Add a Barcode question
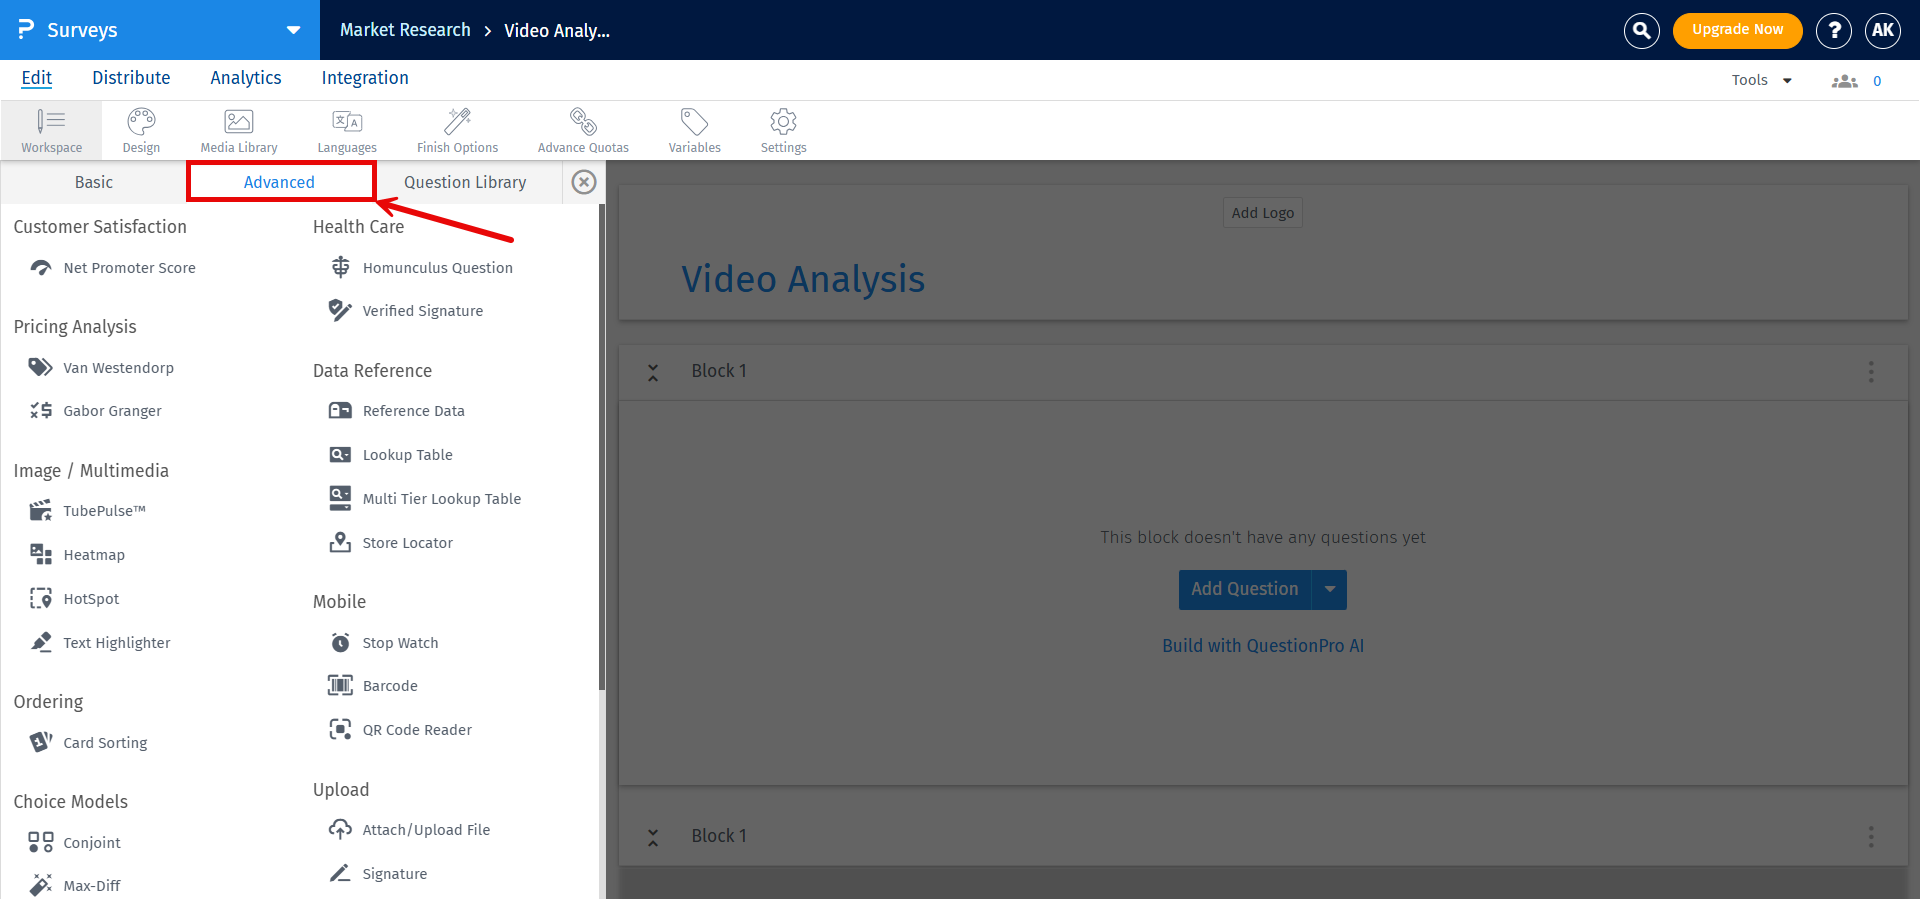1920x899 pixels. pos(374,686)
